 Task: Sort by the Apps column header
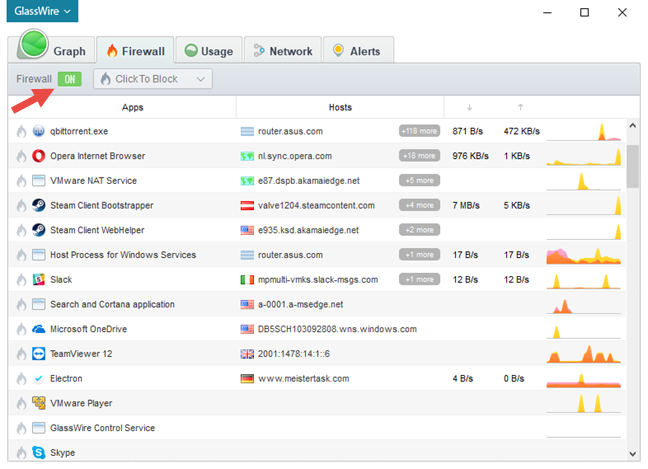(132, 107)
